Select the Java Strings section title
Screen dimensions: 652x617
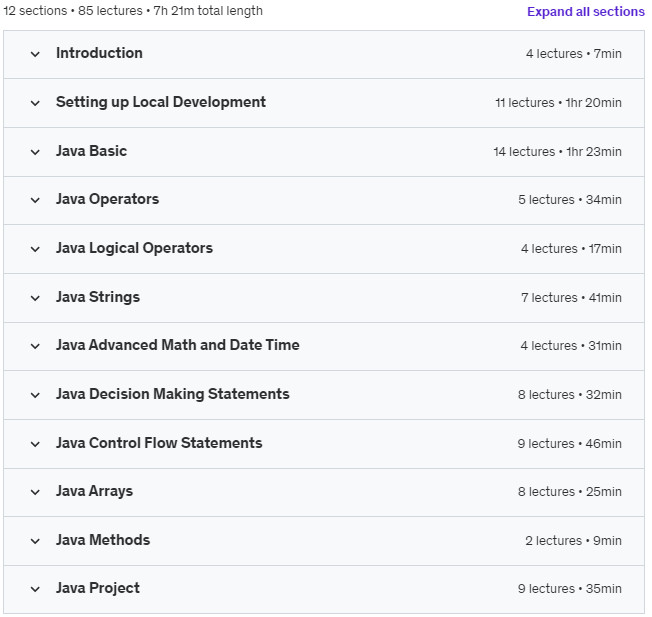98,297
